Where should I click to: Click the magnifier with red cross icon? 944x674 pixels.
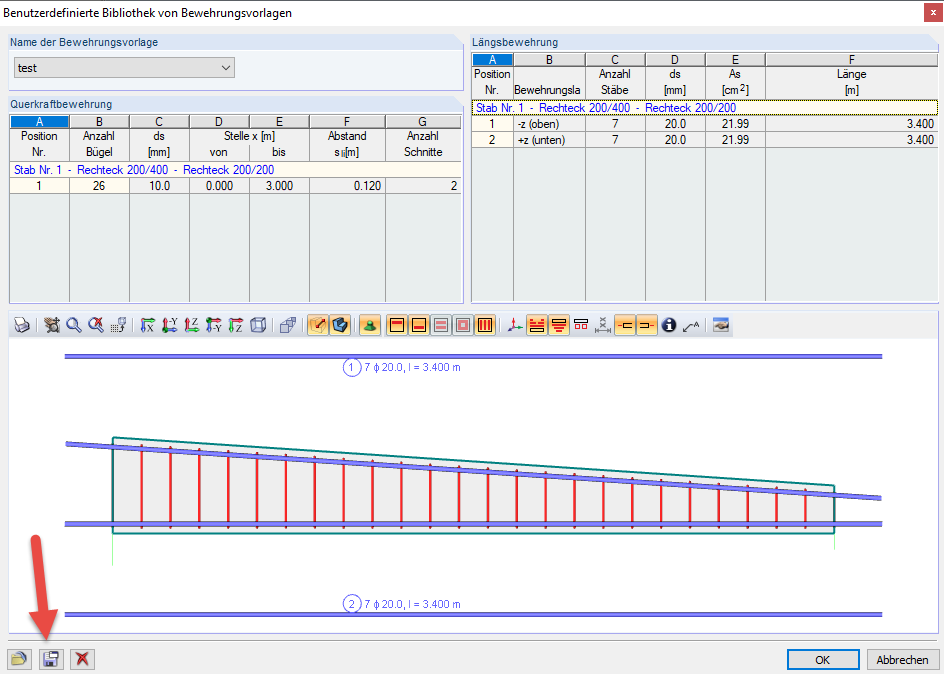click(96, 326)
